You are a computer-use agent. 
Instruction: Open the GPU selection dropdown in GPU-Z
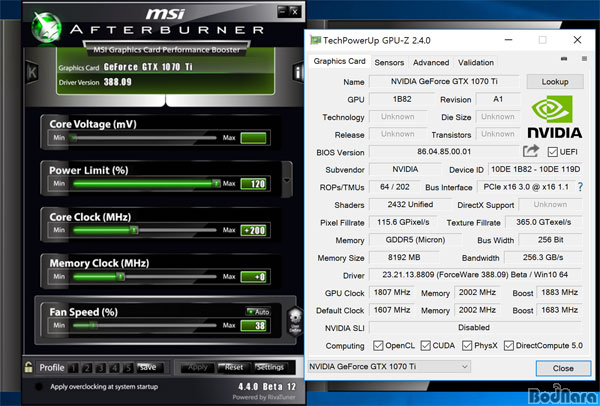click(x=389, y=367)
